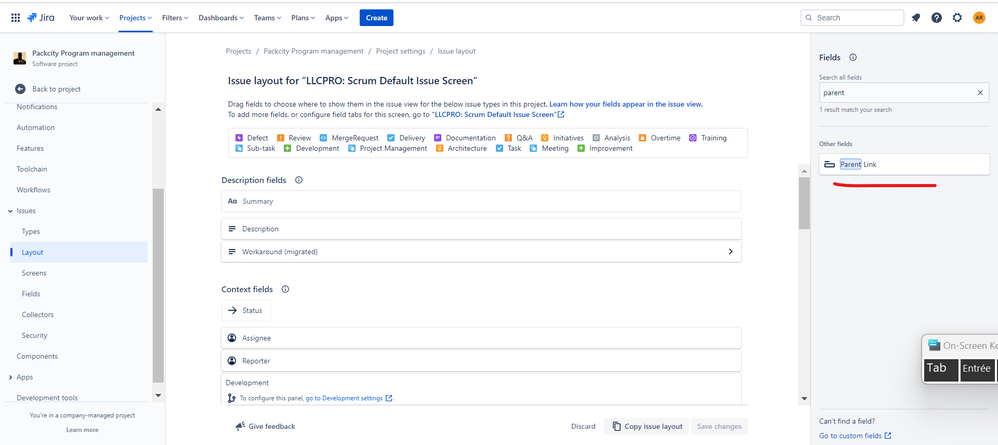
Task: Click the Jira logo
Action: tap(41, 18)
